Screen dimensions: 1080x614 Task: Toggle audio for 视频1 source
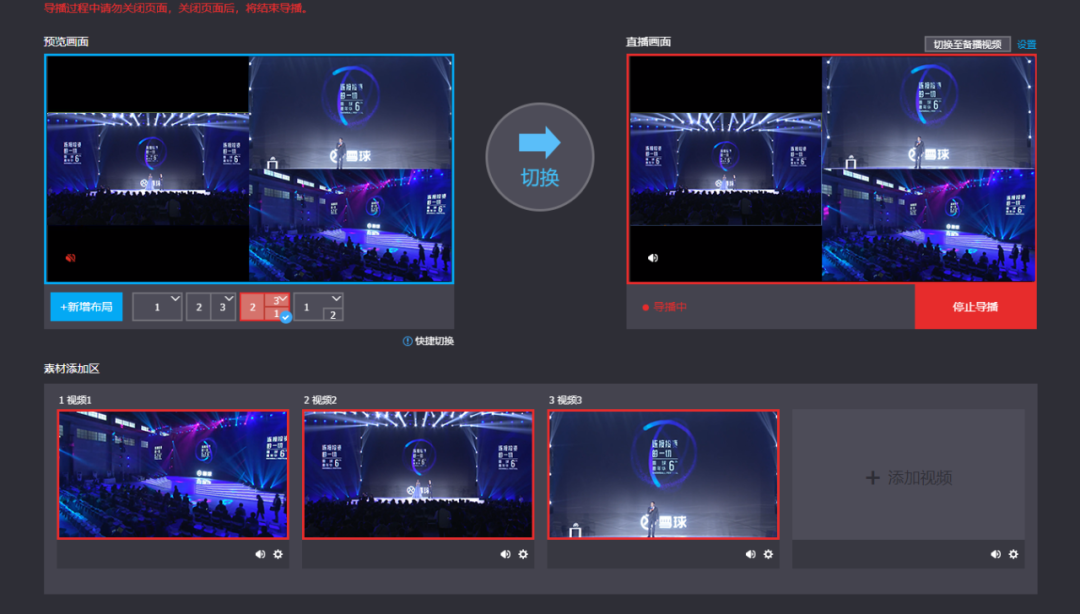[260, 554]
